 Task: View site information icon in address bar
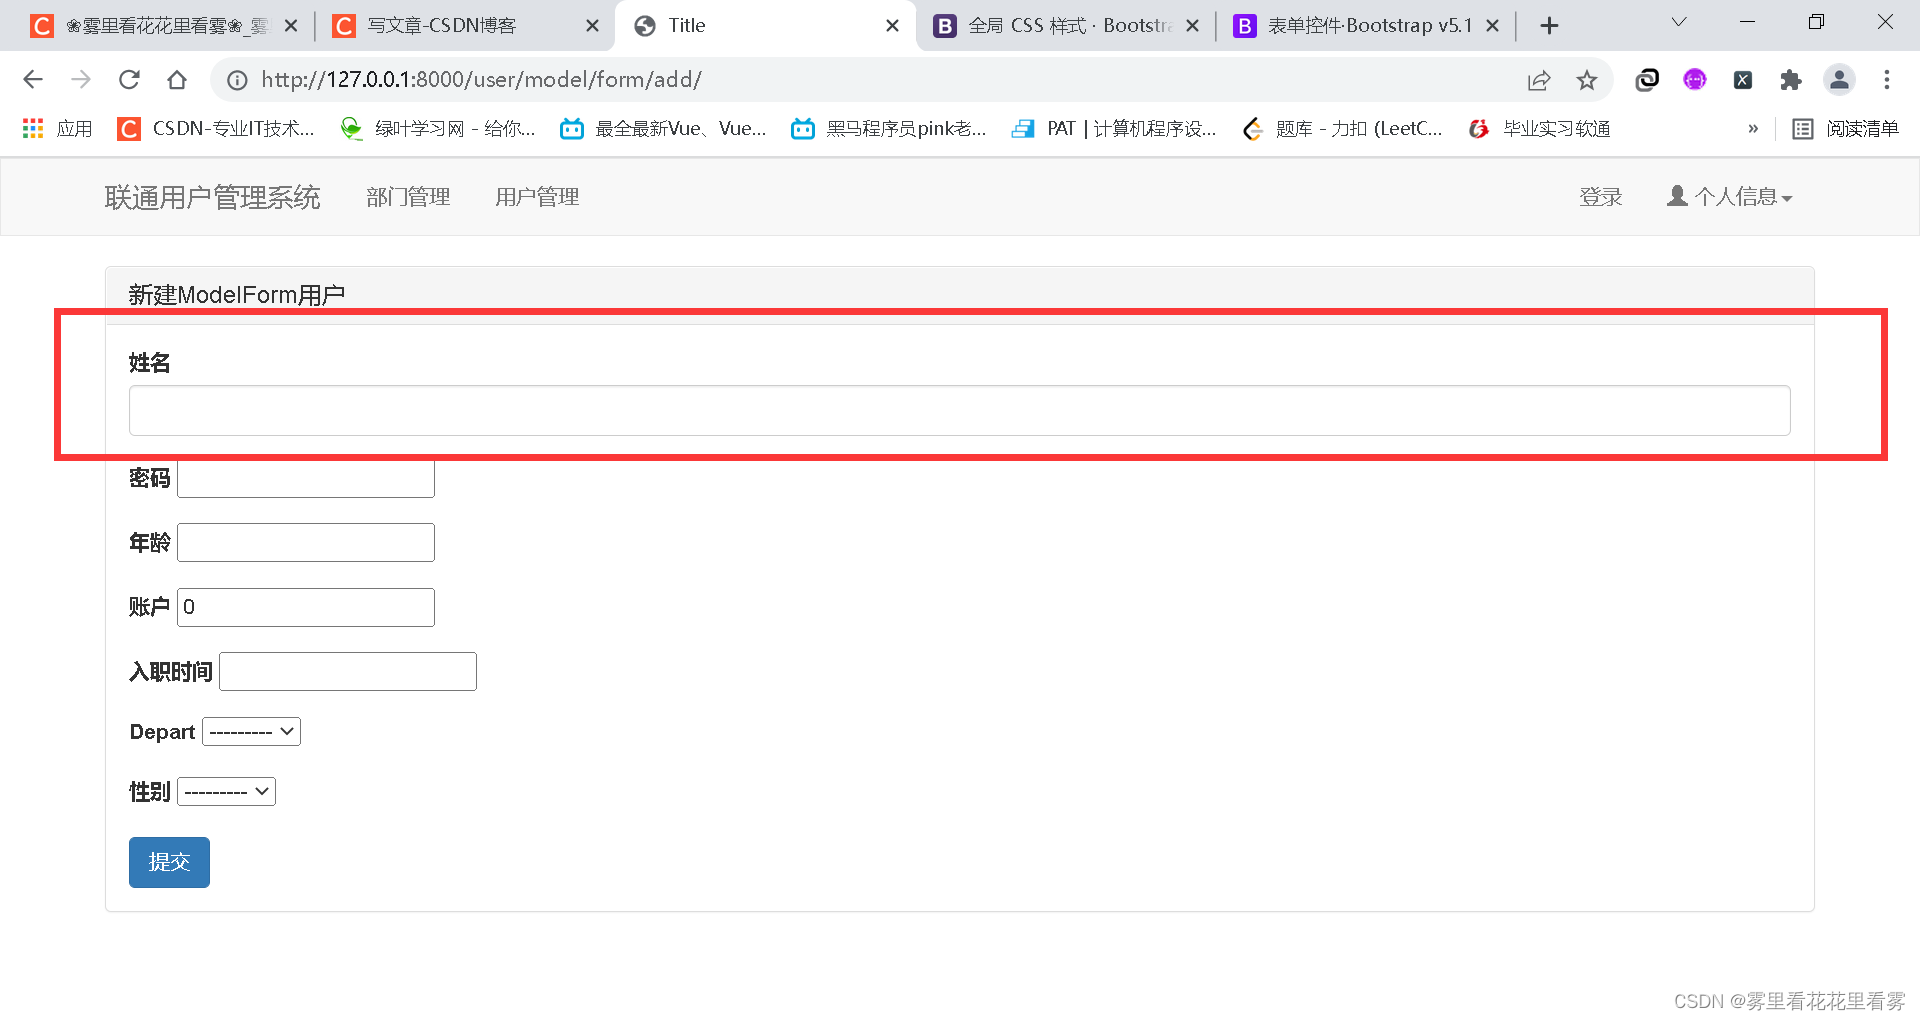[237, 80]
